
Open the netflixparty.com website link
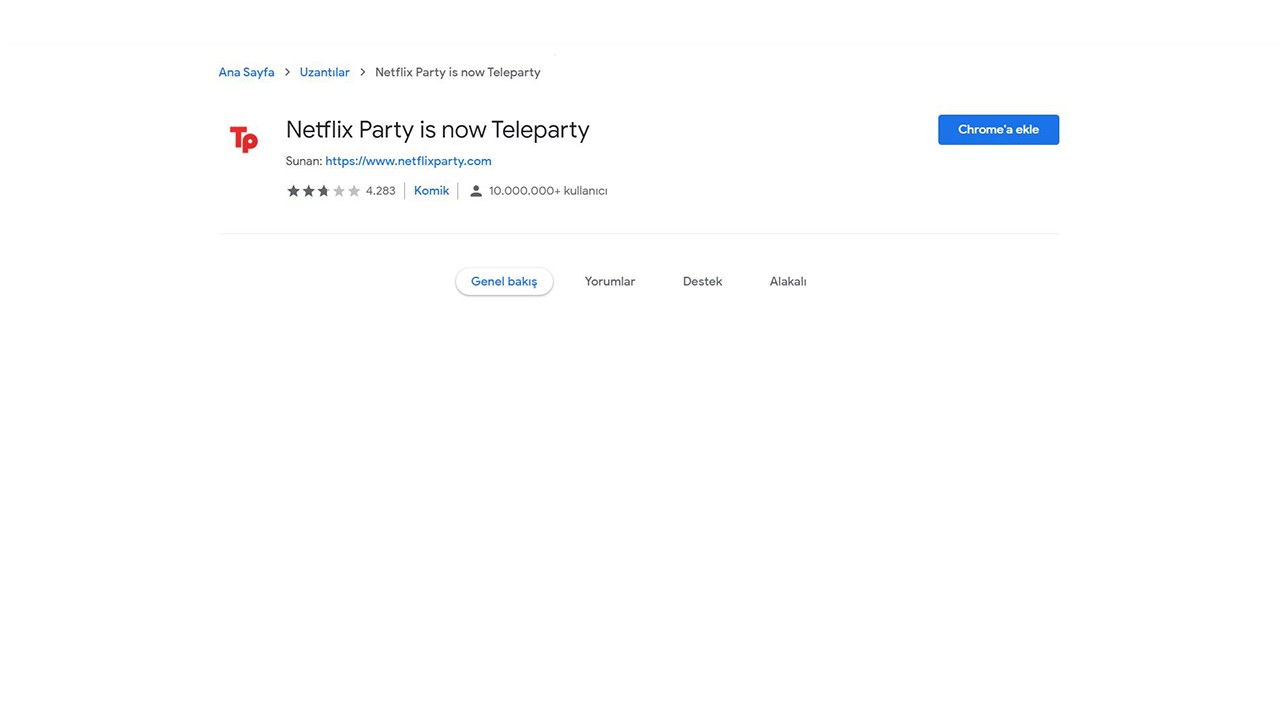408,161
